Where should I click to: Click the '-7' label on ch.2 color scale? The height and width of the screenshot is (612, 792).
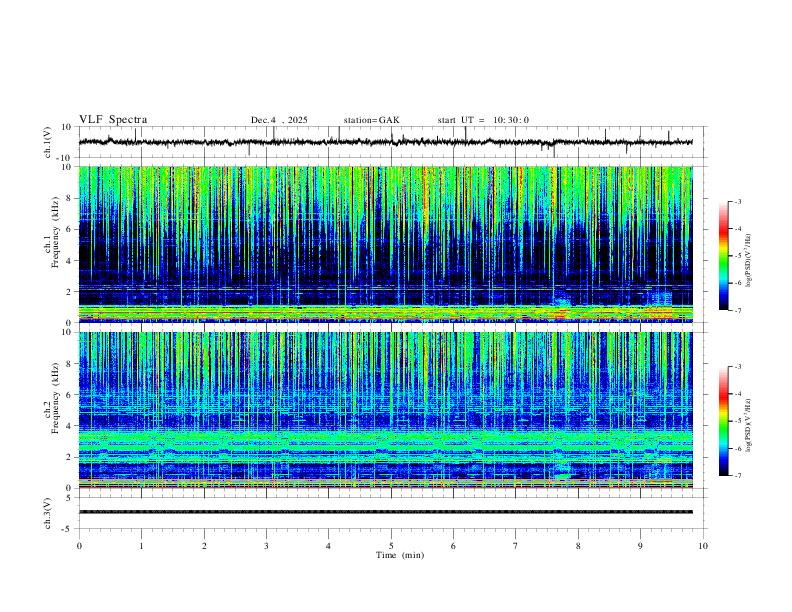[x=737, y=475]
